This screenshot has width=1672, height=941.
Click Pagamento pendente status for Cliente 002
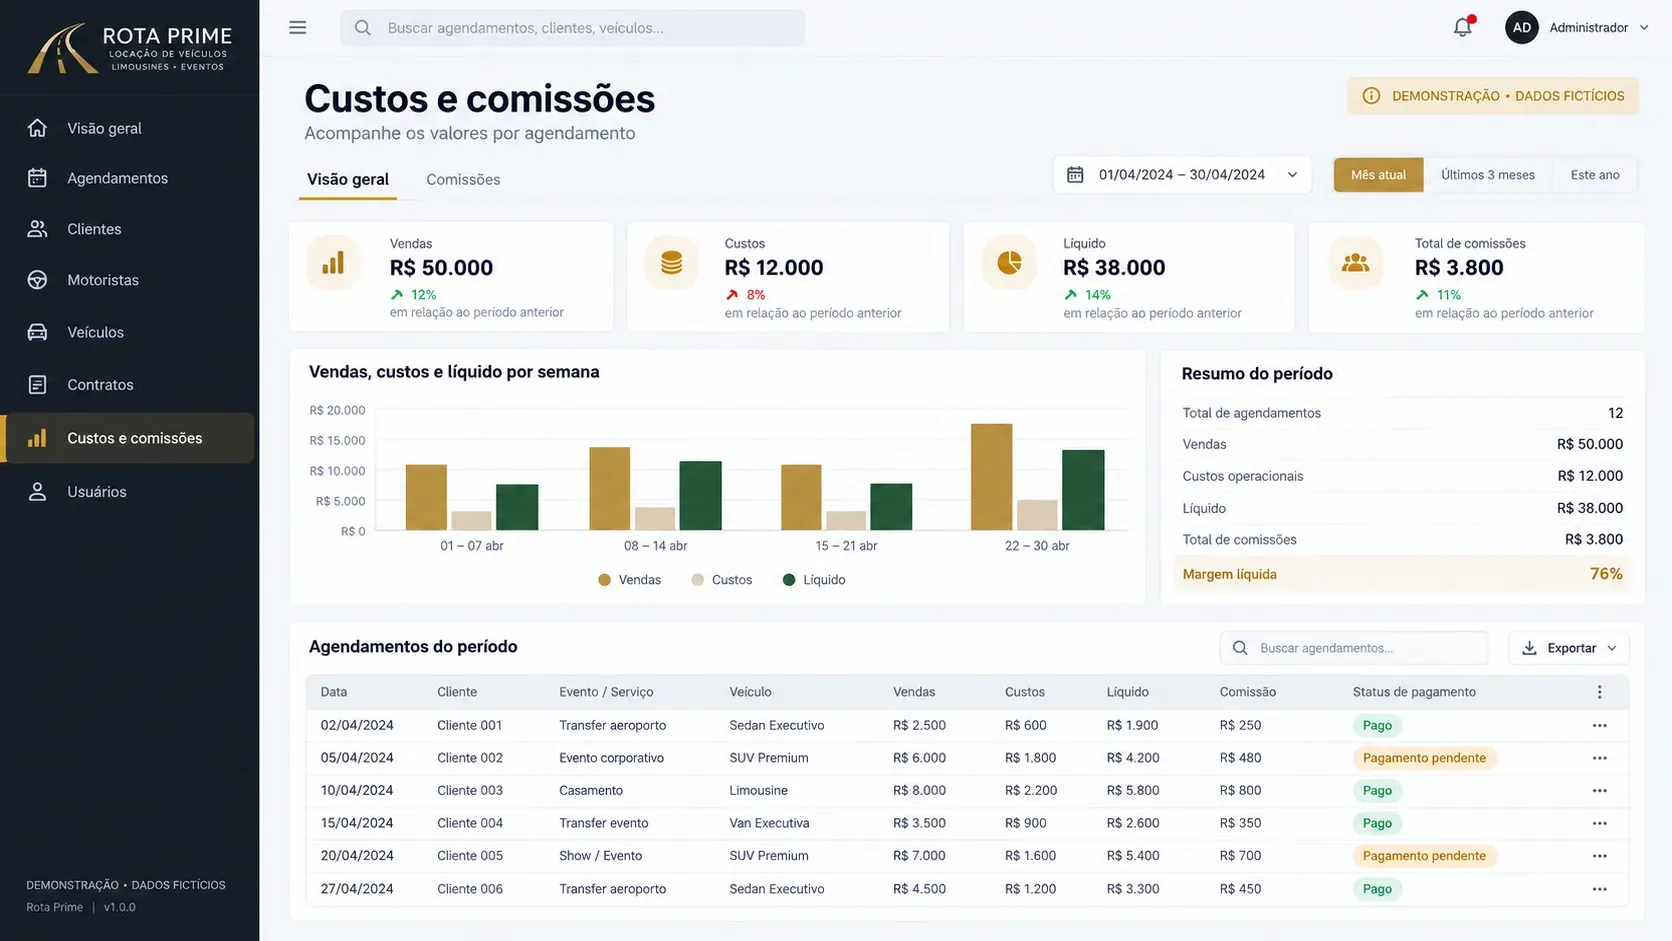coord(1424,758)
